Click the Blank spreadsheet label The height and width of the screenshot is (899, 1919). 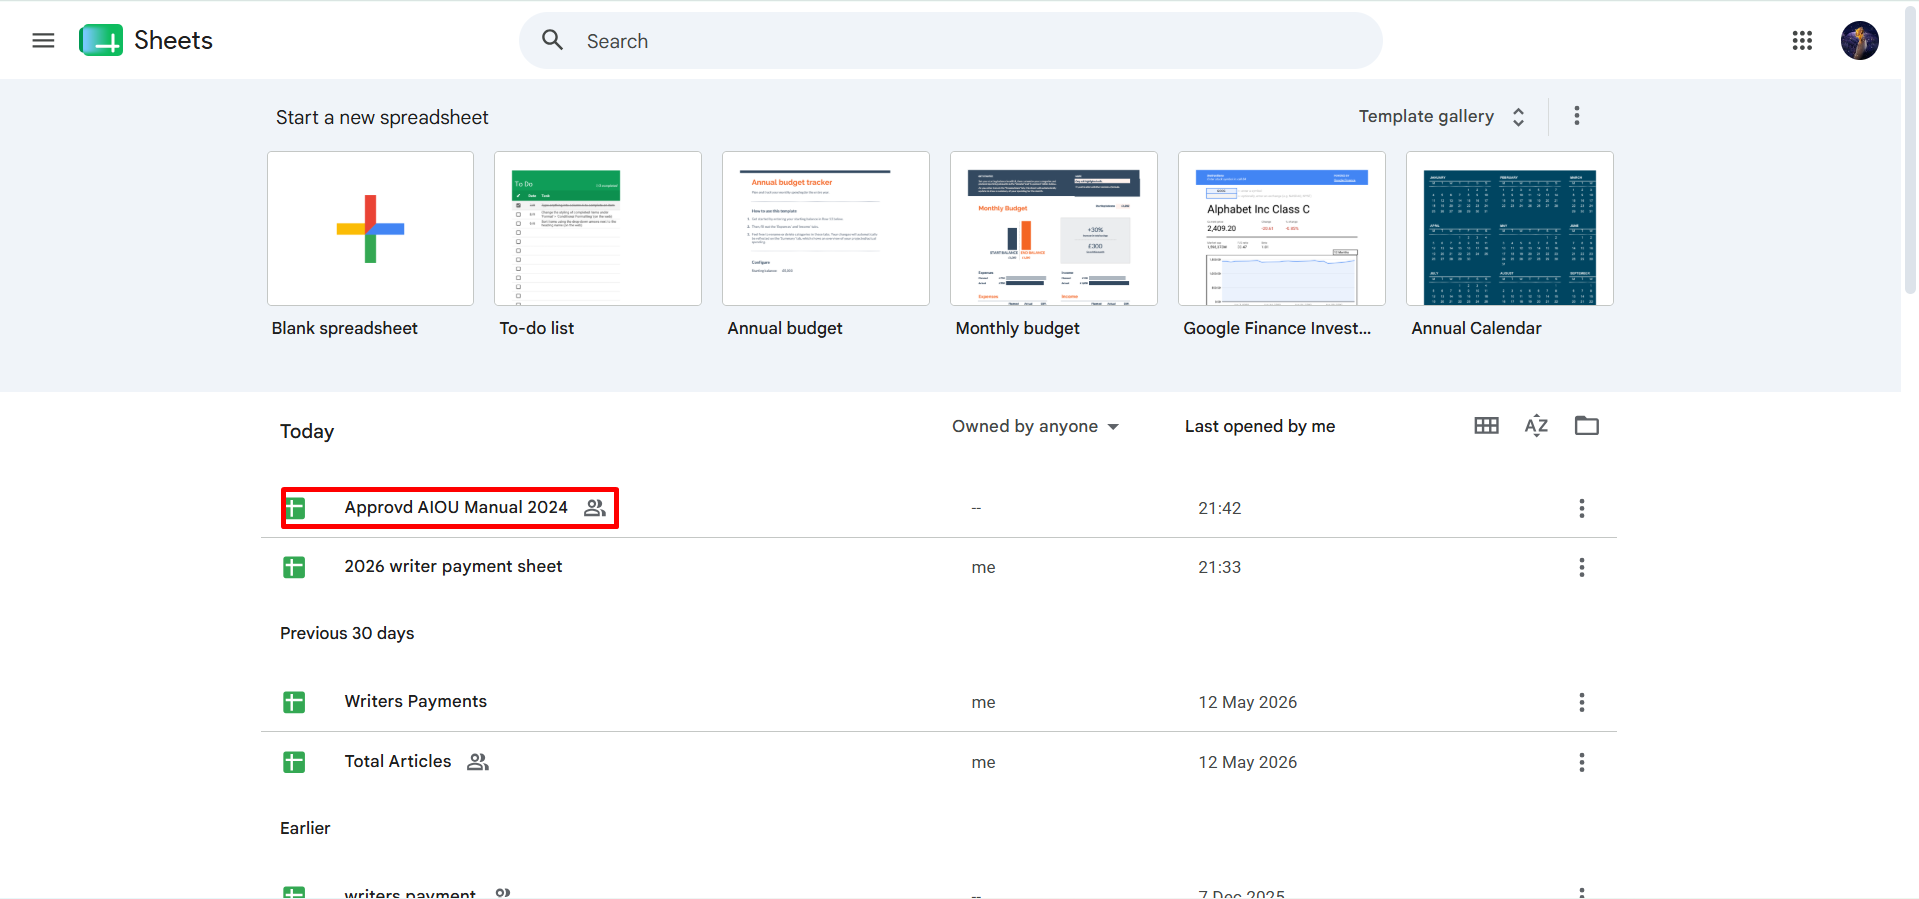coord(345,328)
